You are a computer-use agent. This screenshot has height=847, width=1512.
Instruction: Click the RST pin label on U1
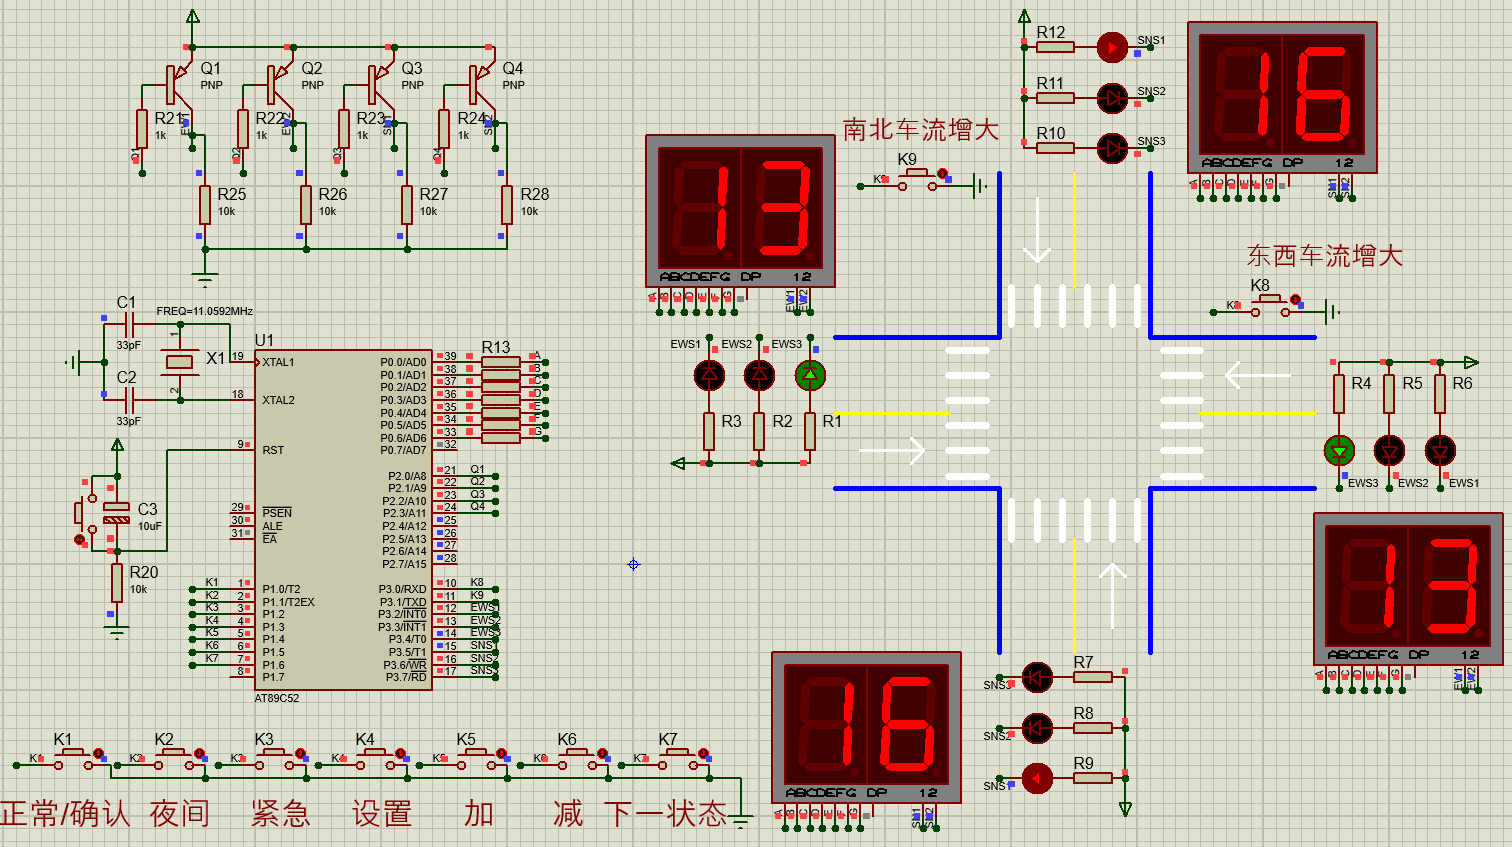click(273, 450)
